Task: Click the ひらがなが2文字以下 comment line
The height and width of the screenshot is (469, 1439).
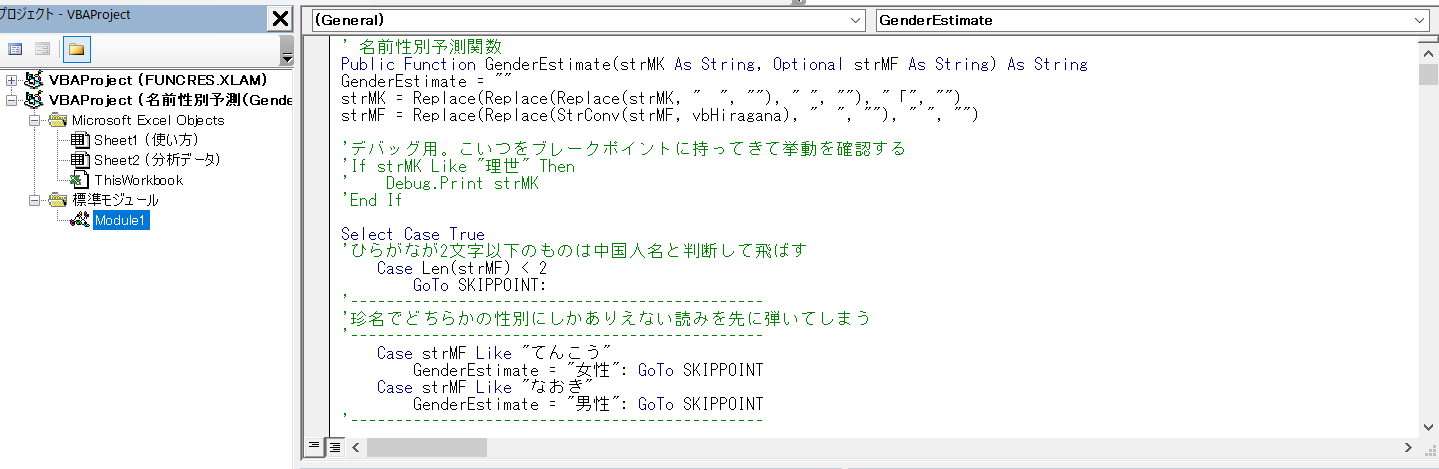Action: coord(573,251)
